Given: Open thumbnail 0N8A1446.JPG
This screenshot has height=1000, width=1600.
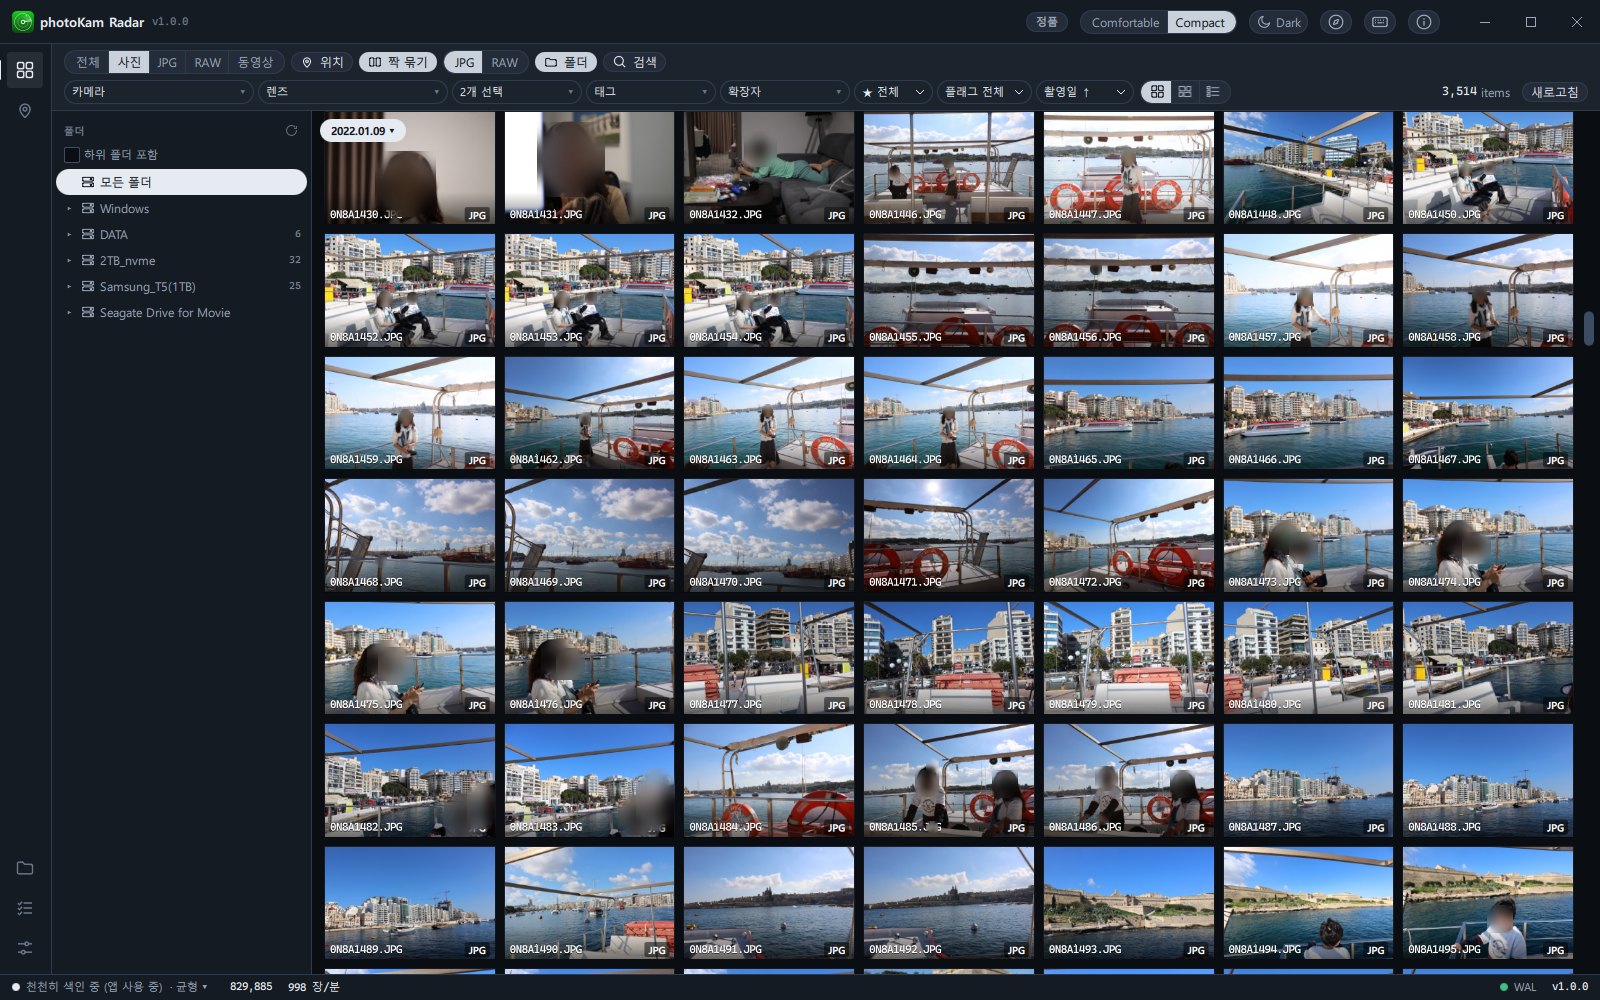Looking at the screenshot, I should point(949,167).
